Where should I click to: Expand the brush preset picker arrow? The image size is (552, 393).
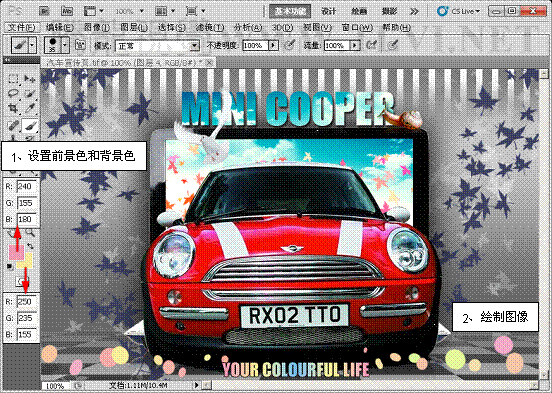click(x=65, y=45)
